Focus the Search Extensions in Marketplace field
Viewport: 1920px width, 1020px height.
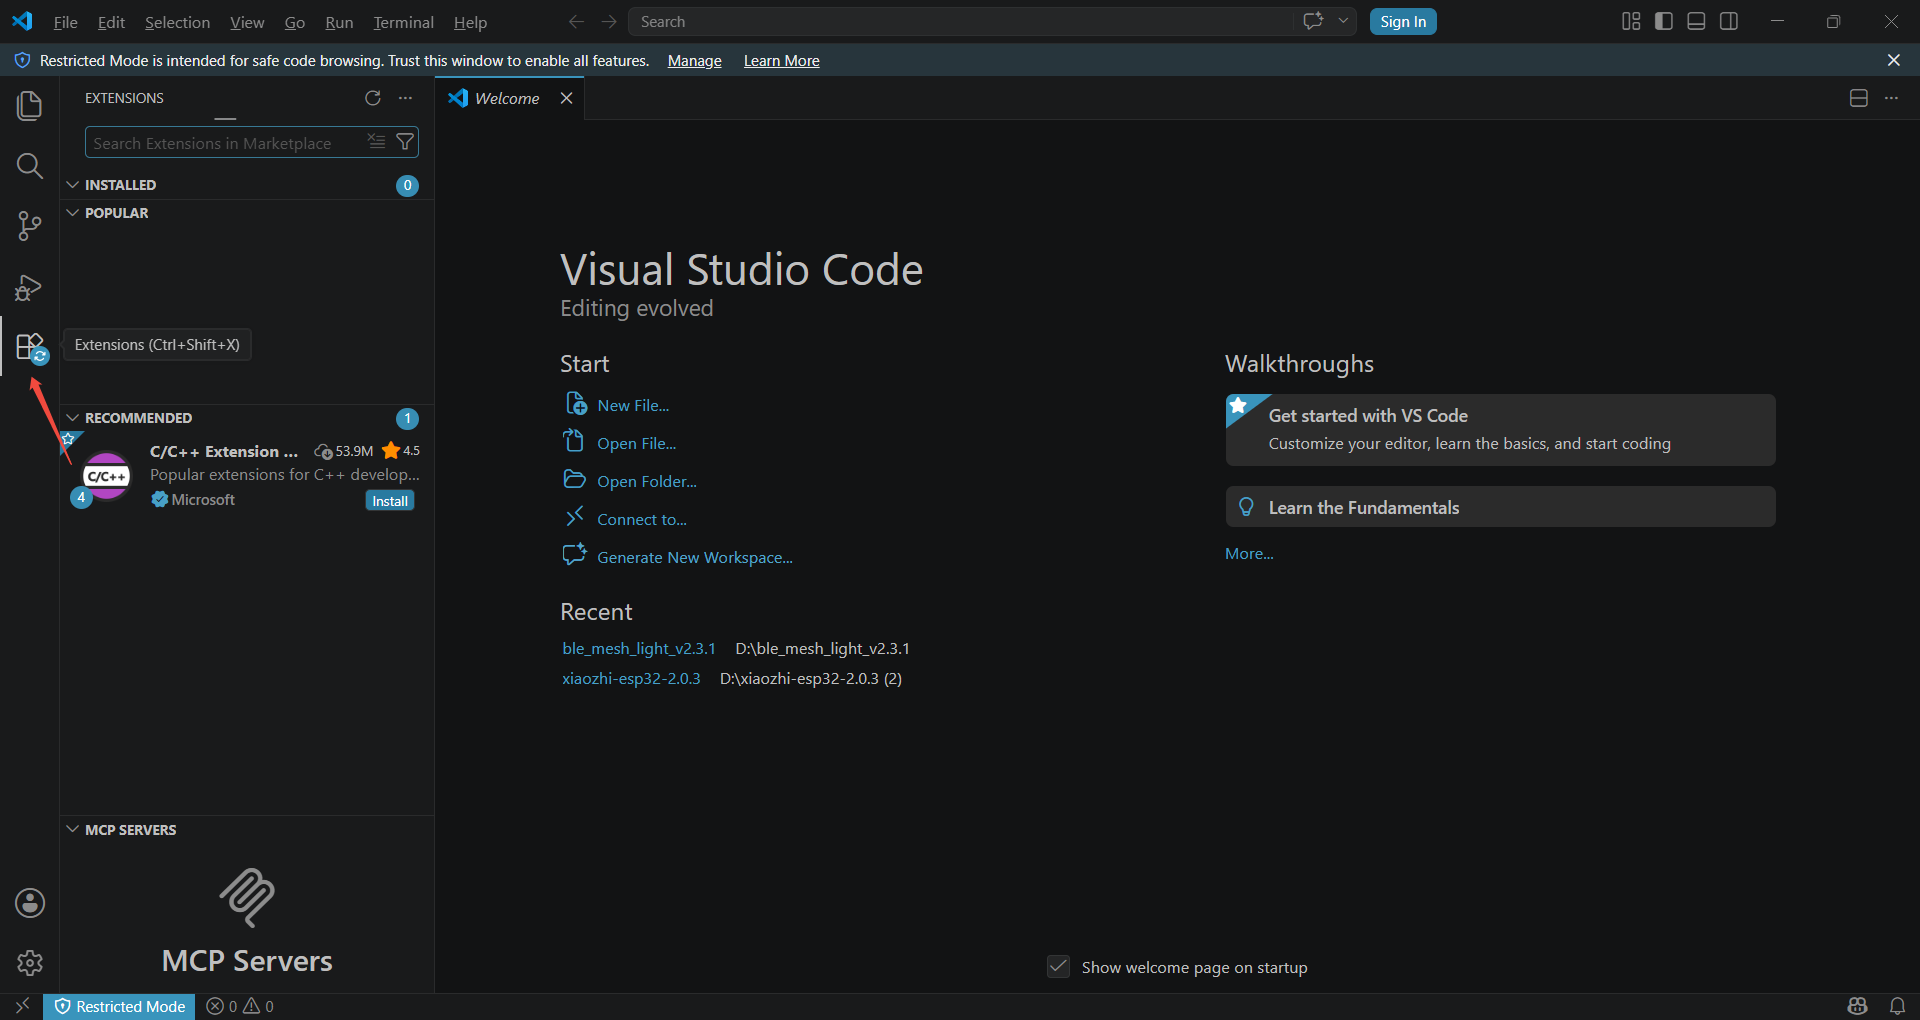coord(225,143)
